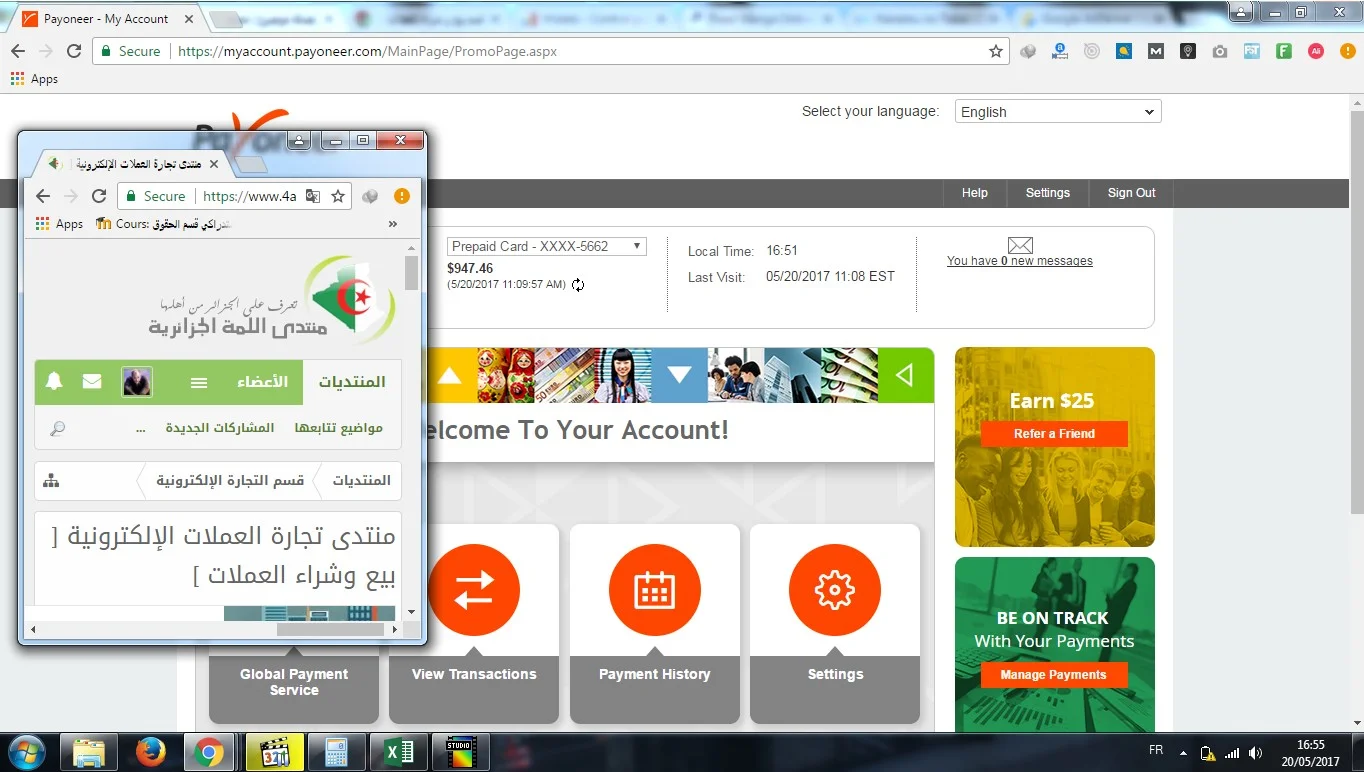Image resolution: width=1364 pixels, height=772 pixels.
Task: Open the forum mail envelope icon
Action: (92, 381)
